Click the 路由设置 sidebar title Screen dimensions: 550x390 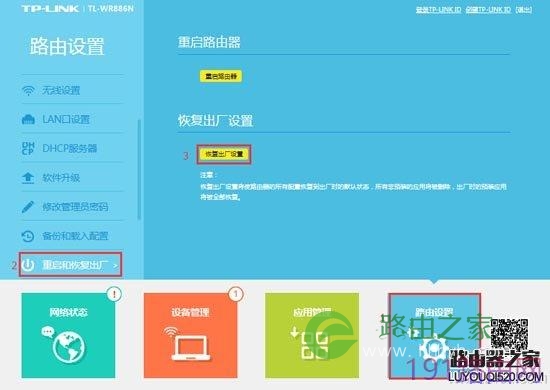click(x=67, y=46)
